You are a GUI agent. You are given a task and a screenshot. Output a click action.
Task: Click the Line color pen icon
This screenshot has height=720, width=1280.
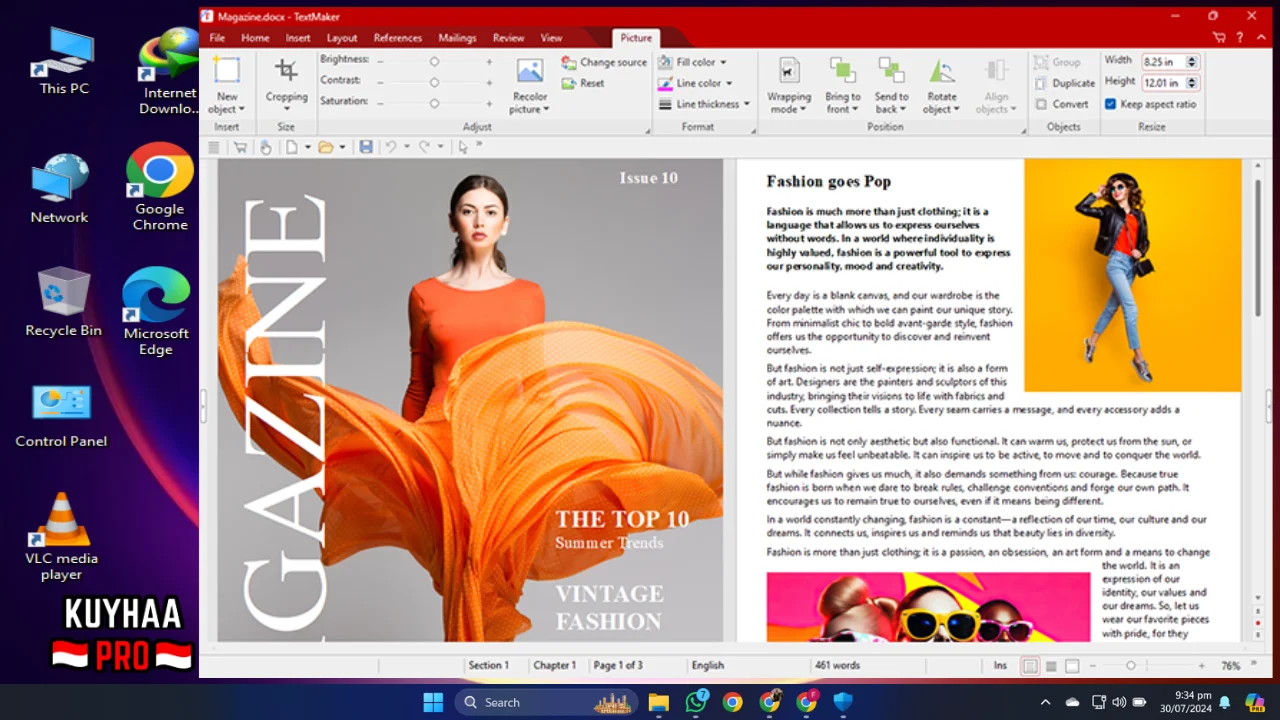pyautogui.click(x=665, y=83)
